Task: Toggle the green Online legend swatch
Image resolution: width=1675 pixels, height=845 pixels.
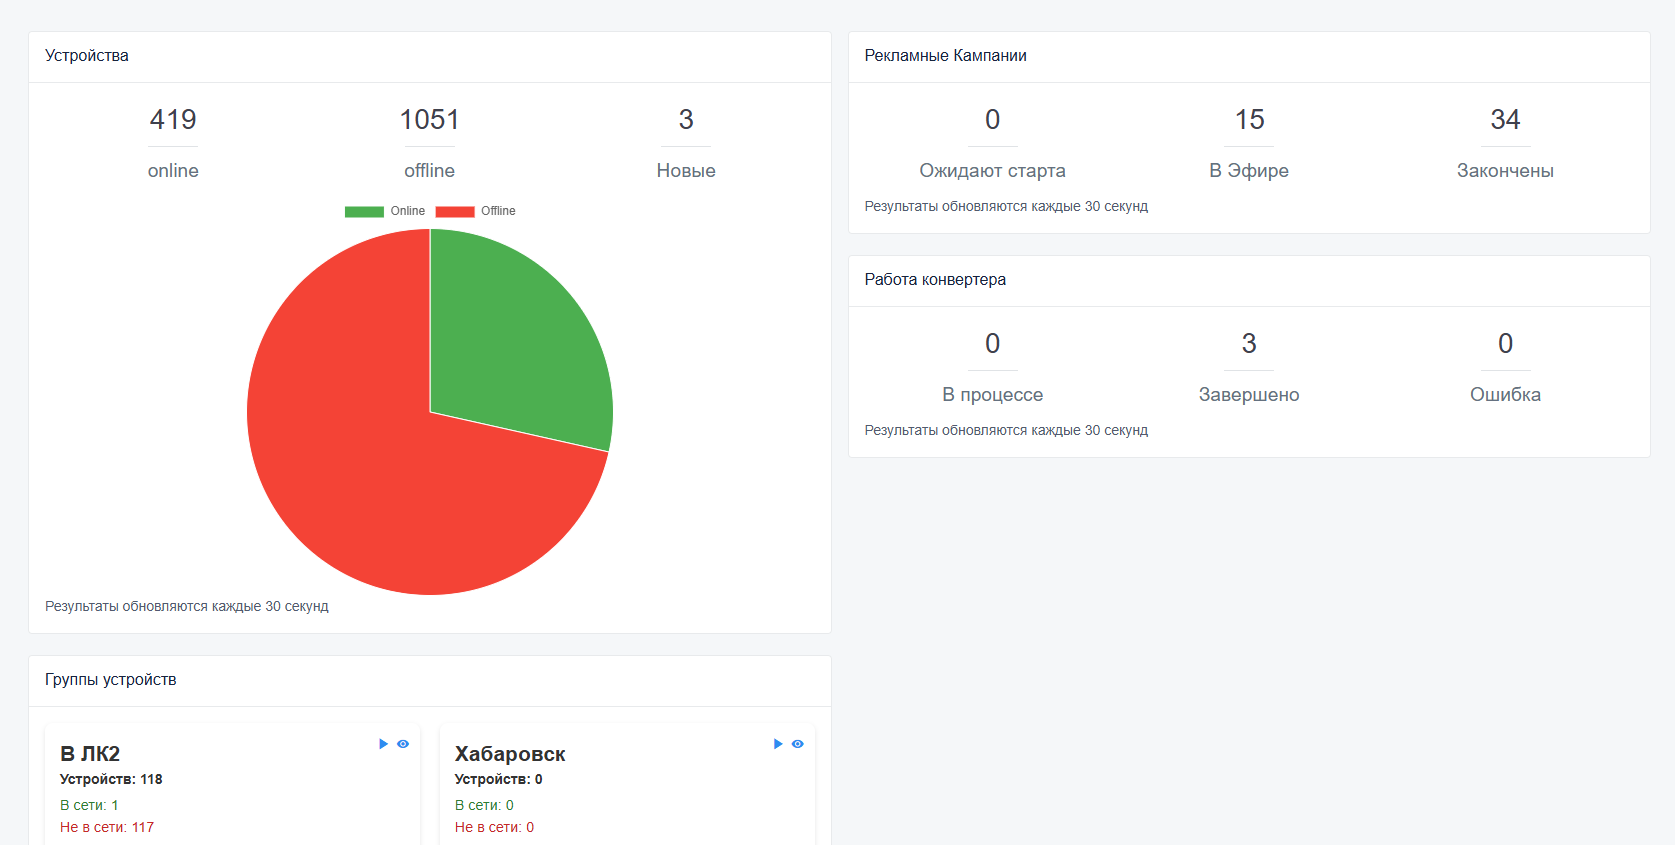Action: (364, 211)
